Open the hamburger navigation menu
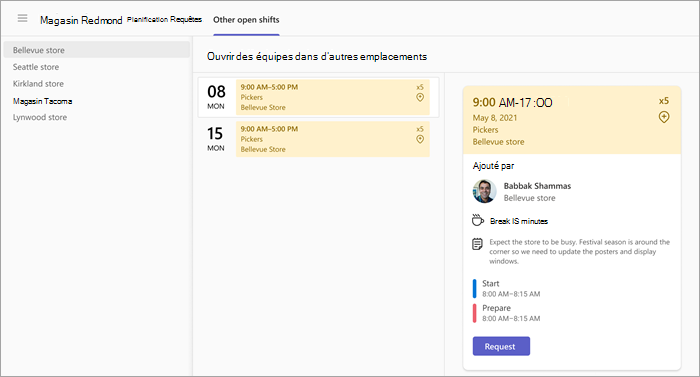This screenshot has width=700, height=377. [22, 18]
